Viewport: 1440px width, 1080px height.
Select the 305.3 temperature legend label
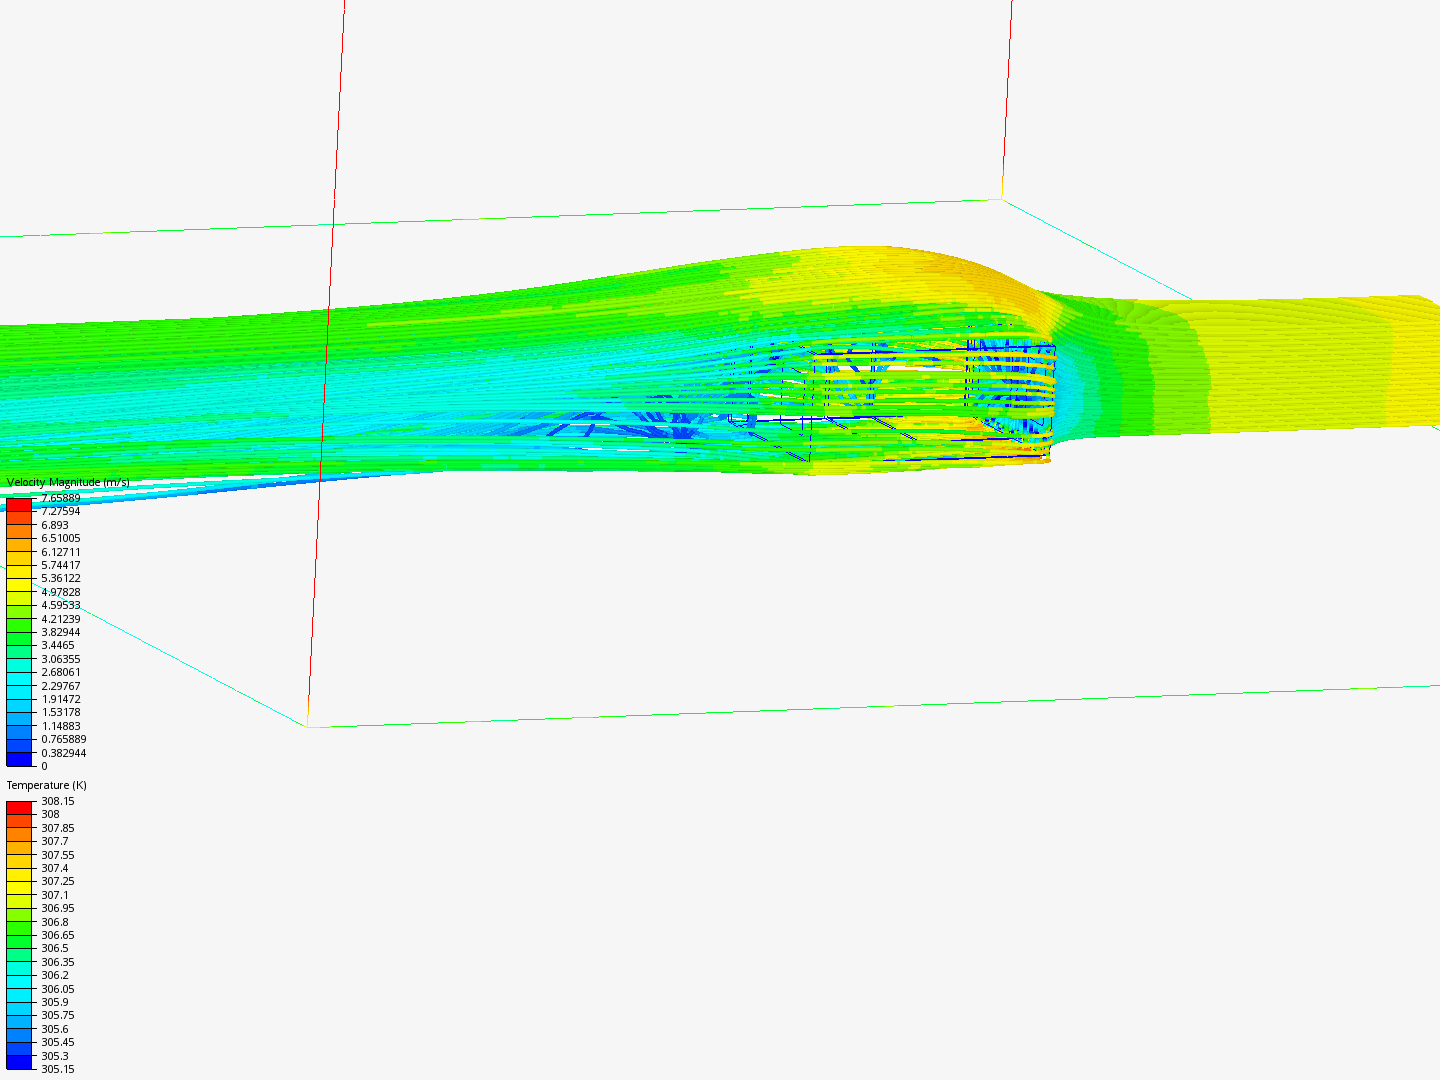coord(54,1057)
